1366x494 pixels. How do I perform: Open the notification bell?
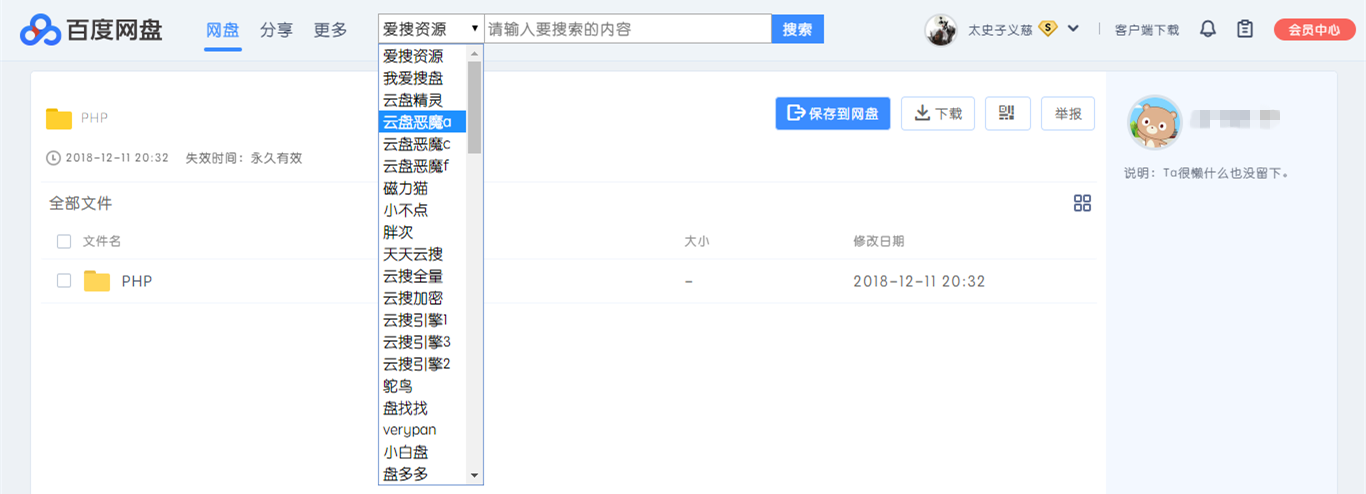[1208, 29]
